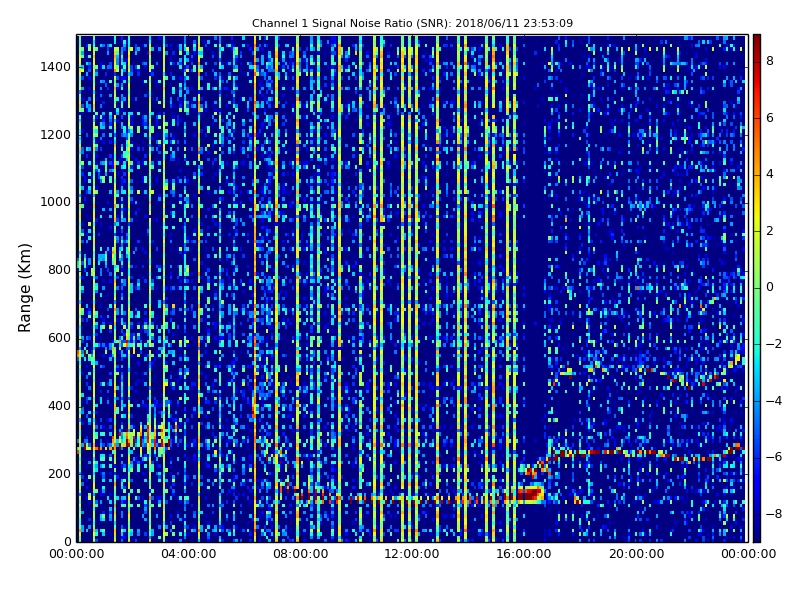Viewport: 800px width, 600px height.
Task: Click the colorbar label 6
Action: [x=770, y=118]
